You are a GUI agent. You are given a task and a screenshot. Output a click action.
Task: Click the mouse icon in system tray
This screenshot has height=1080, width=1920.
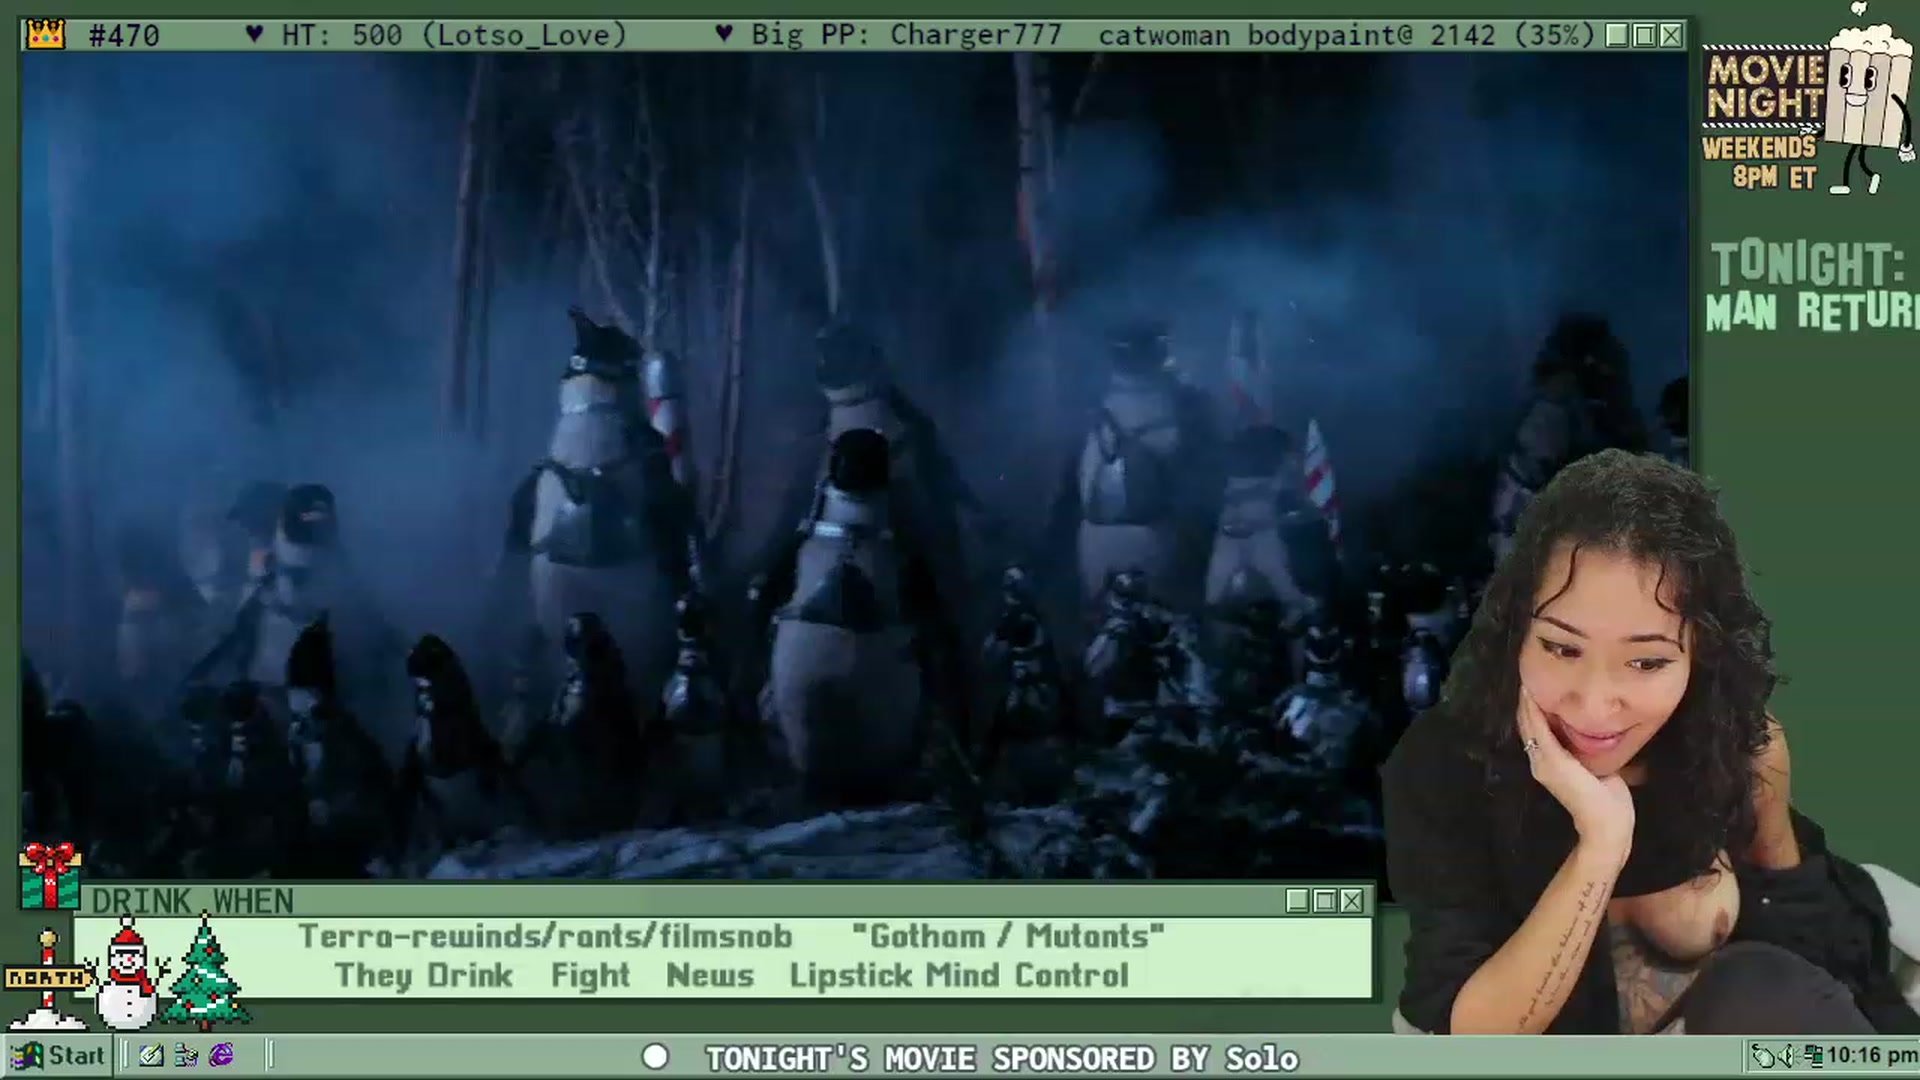1765,1055
